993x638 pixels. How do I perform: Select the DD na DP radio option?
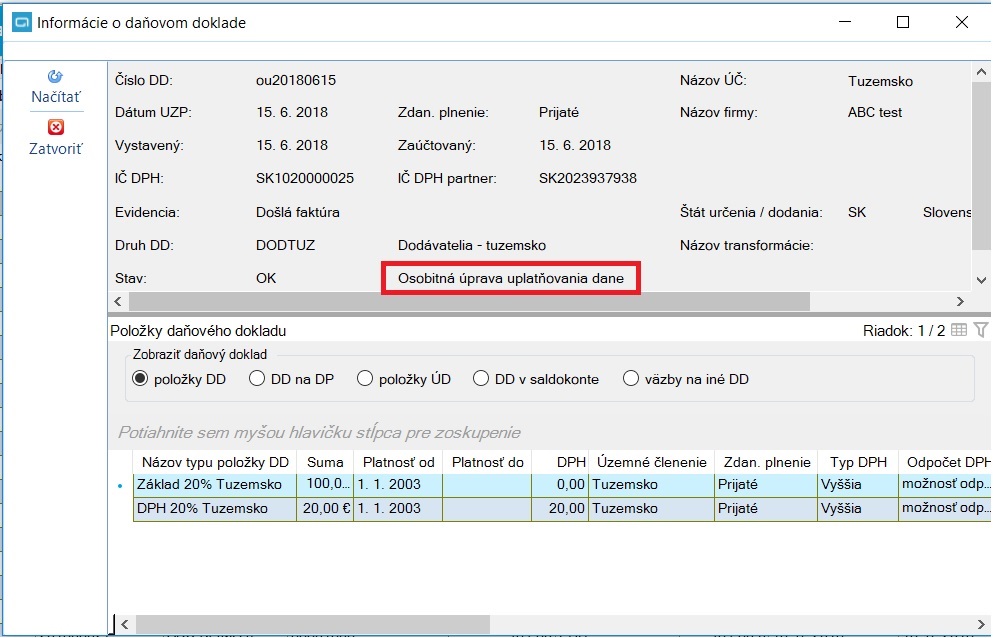pos(256,379)
